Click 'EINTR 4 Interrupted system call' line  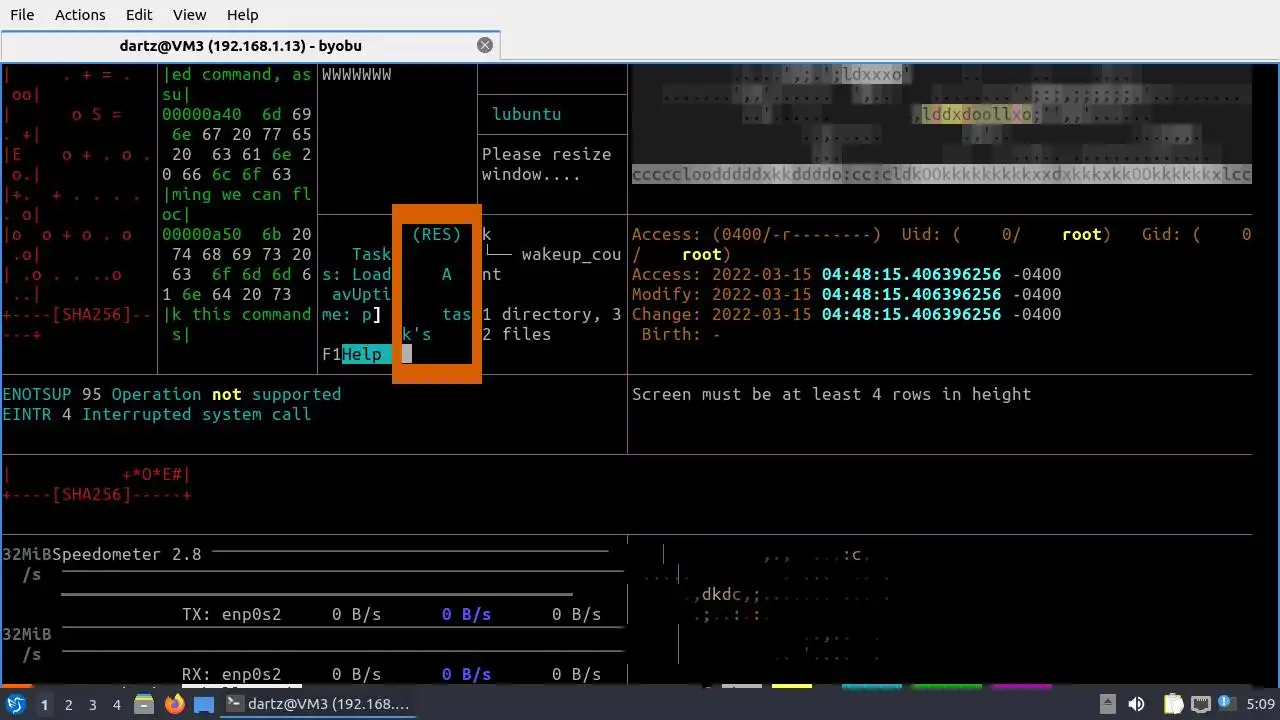click(x=157, y=414)
